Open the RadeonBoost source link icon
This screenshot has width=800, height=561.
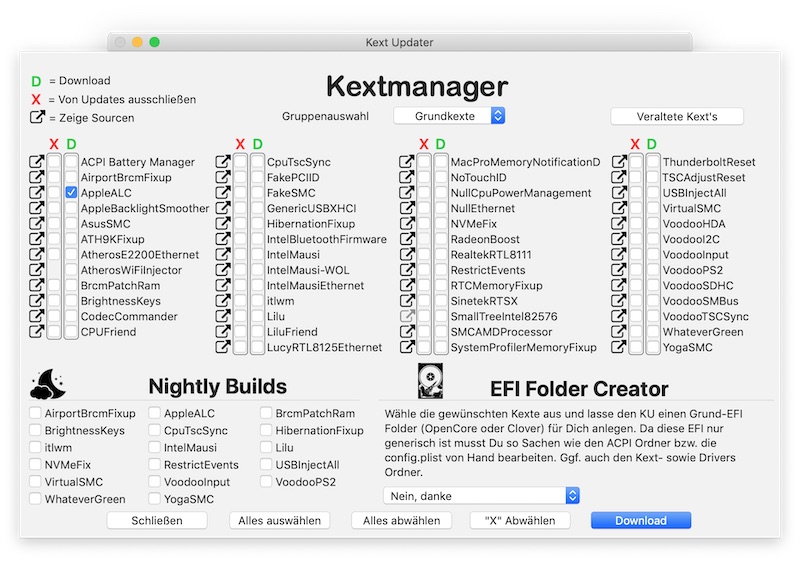[407, 239]
